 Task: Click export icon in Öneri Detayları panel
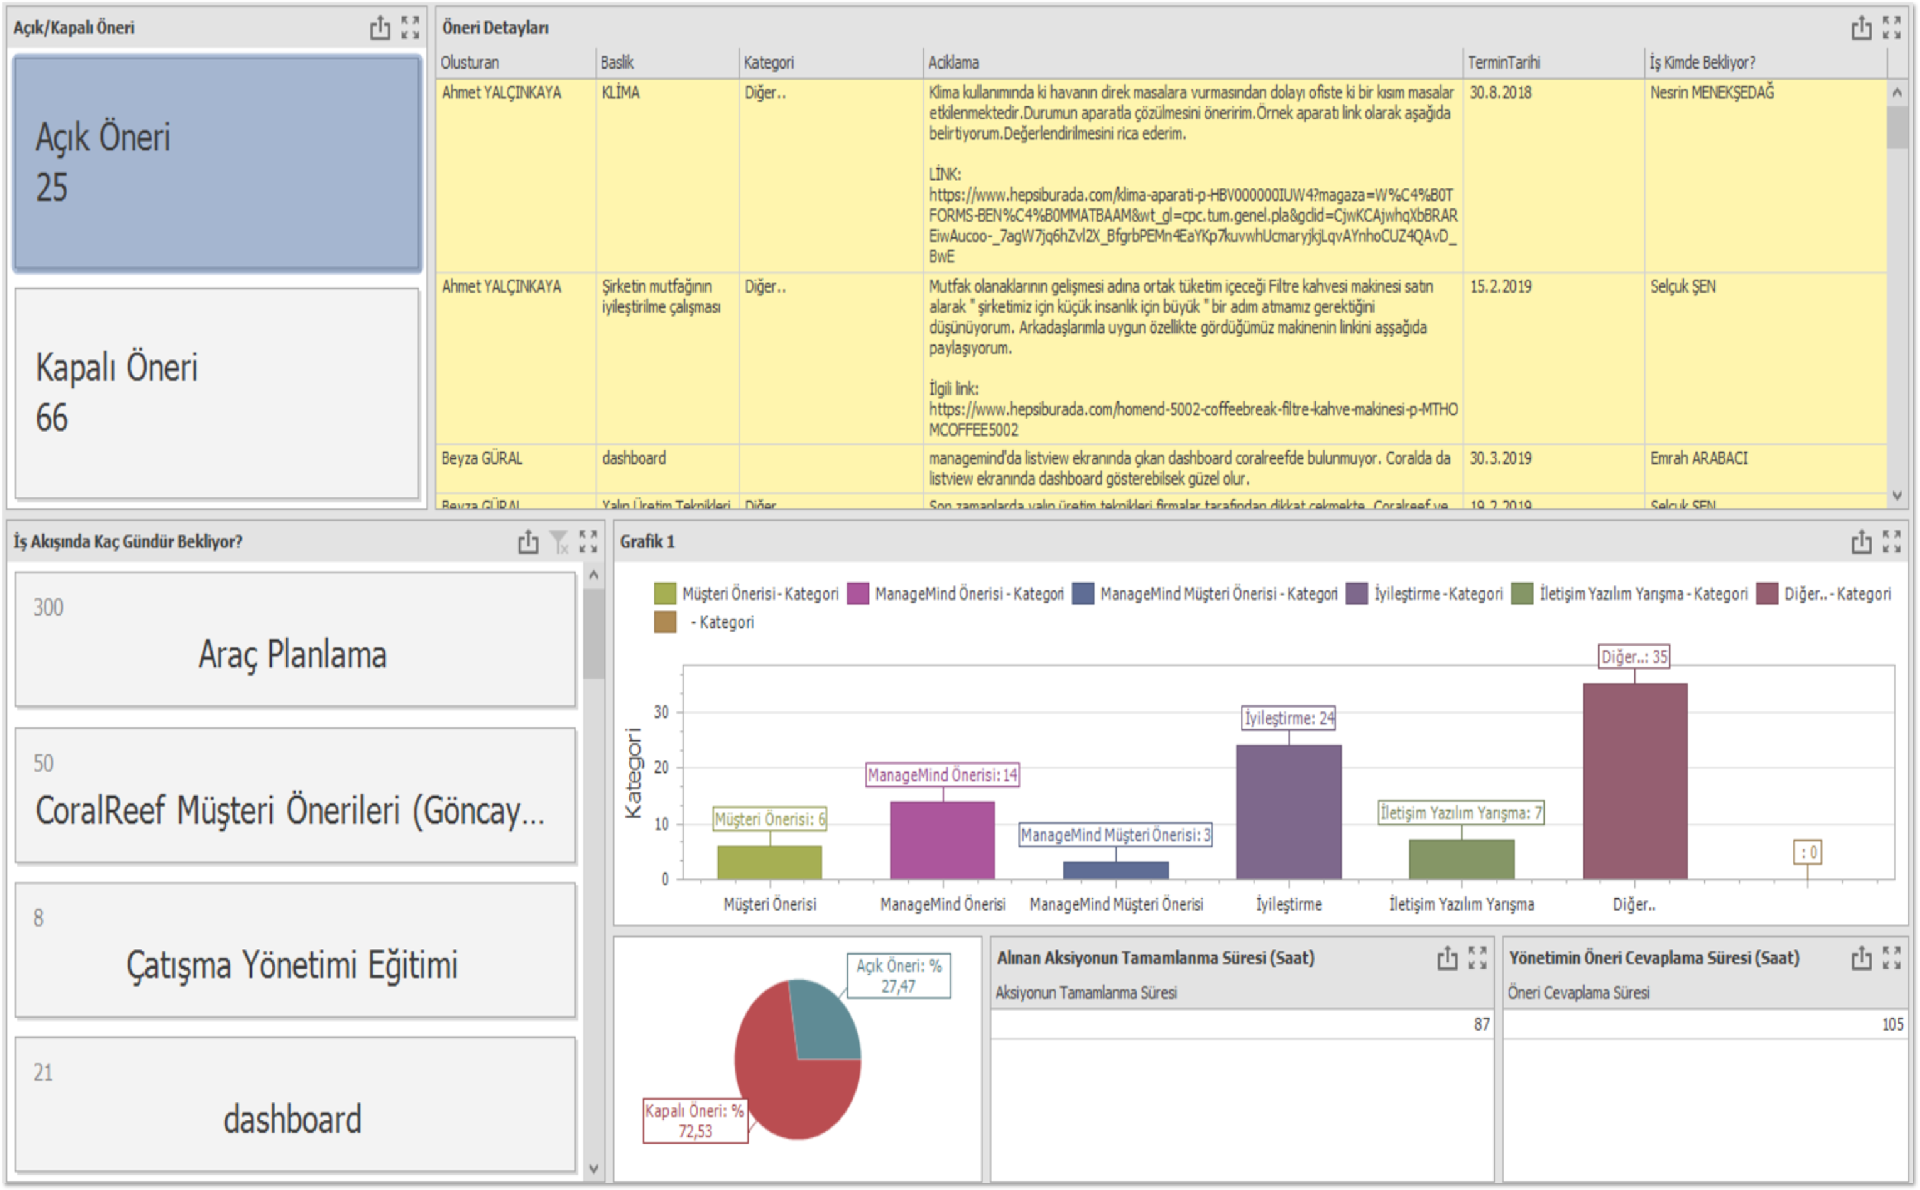click(x=1861, y=28)
